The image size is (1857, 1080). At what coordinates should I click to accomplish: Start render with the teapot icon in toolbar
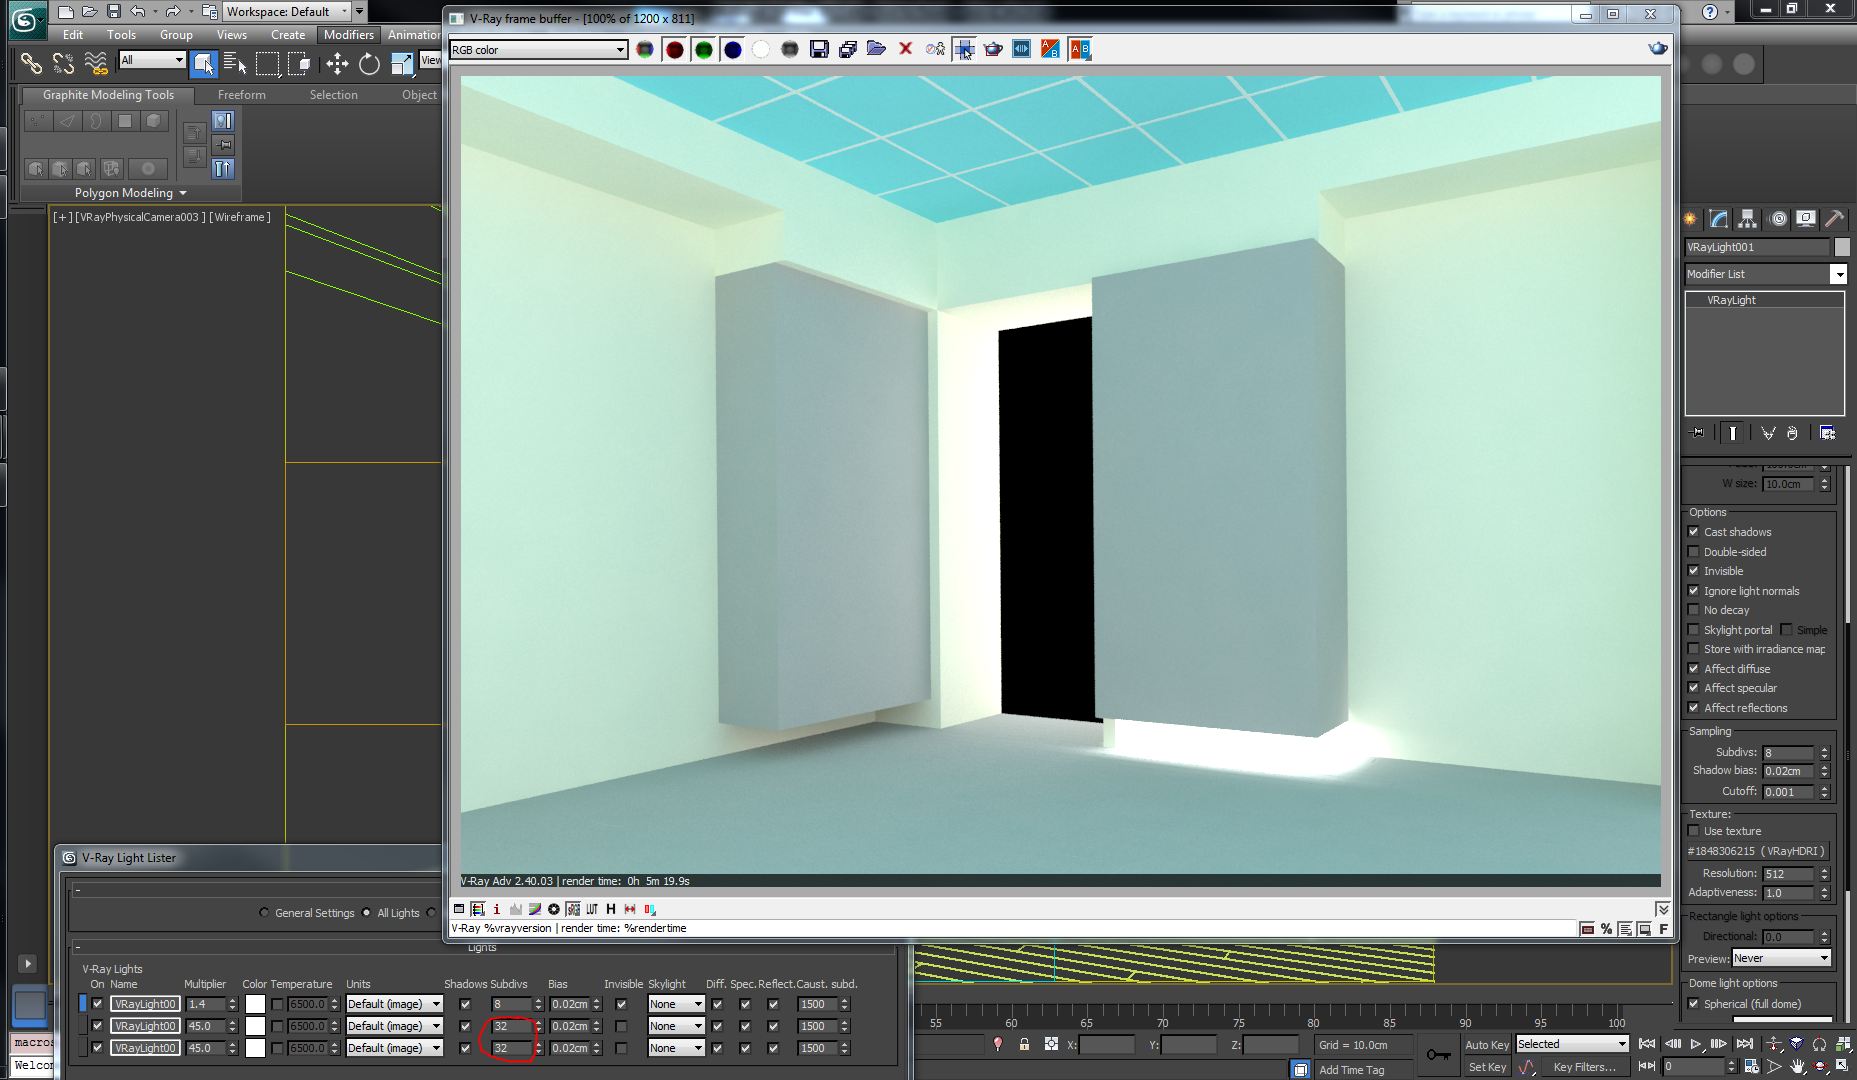993,49
